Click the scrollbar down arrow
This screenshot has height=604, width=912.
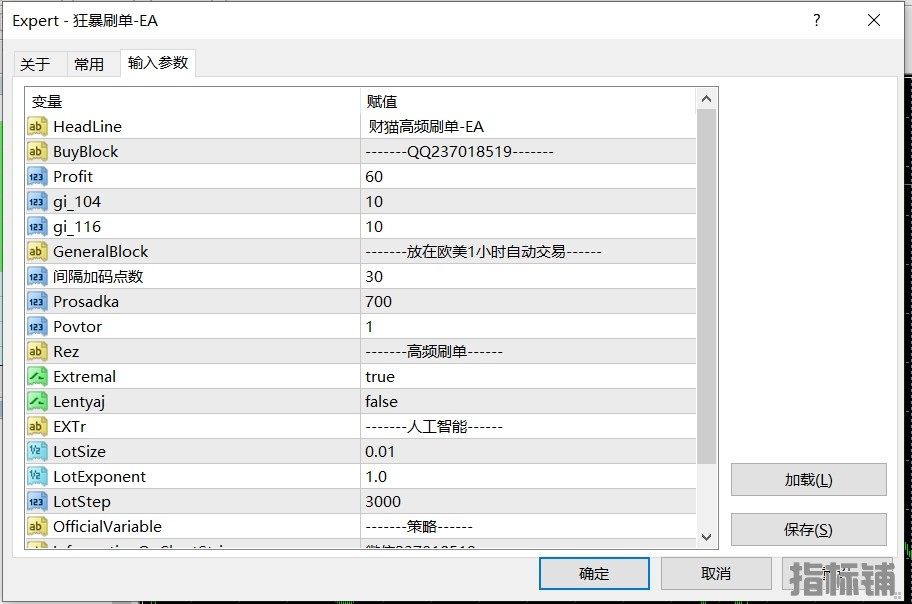coord(707,537)
